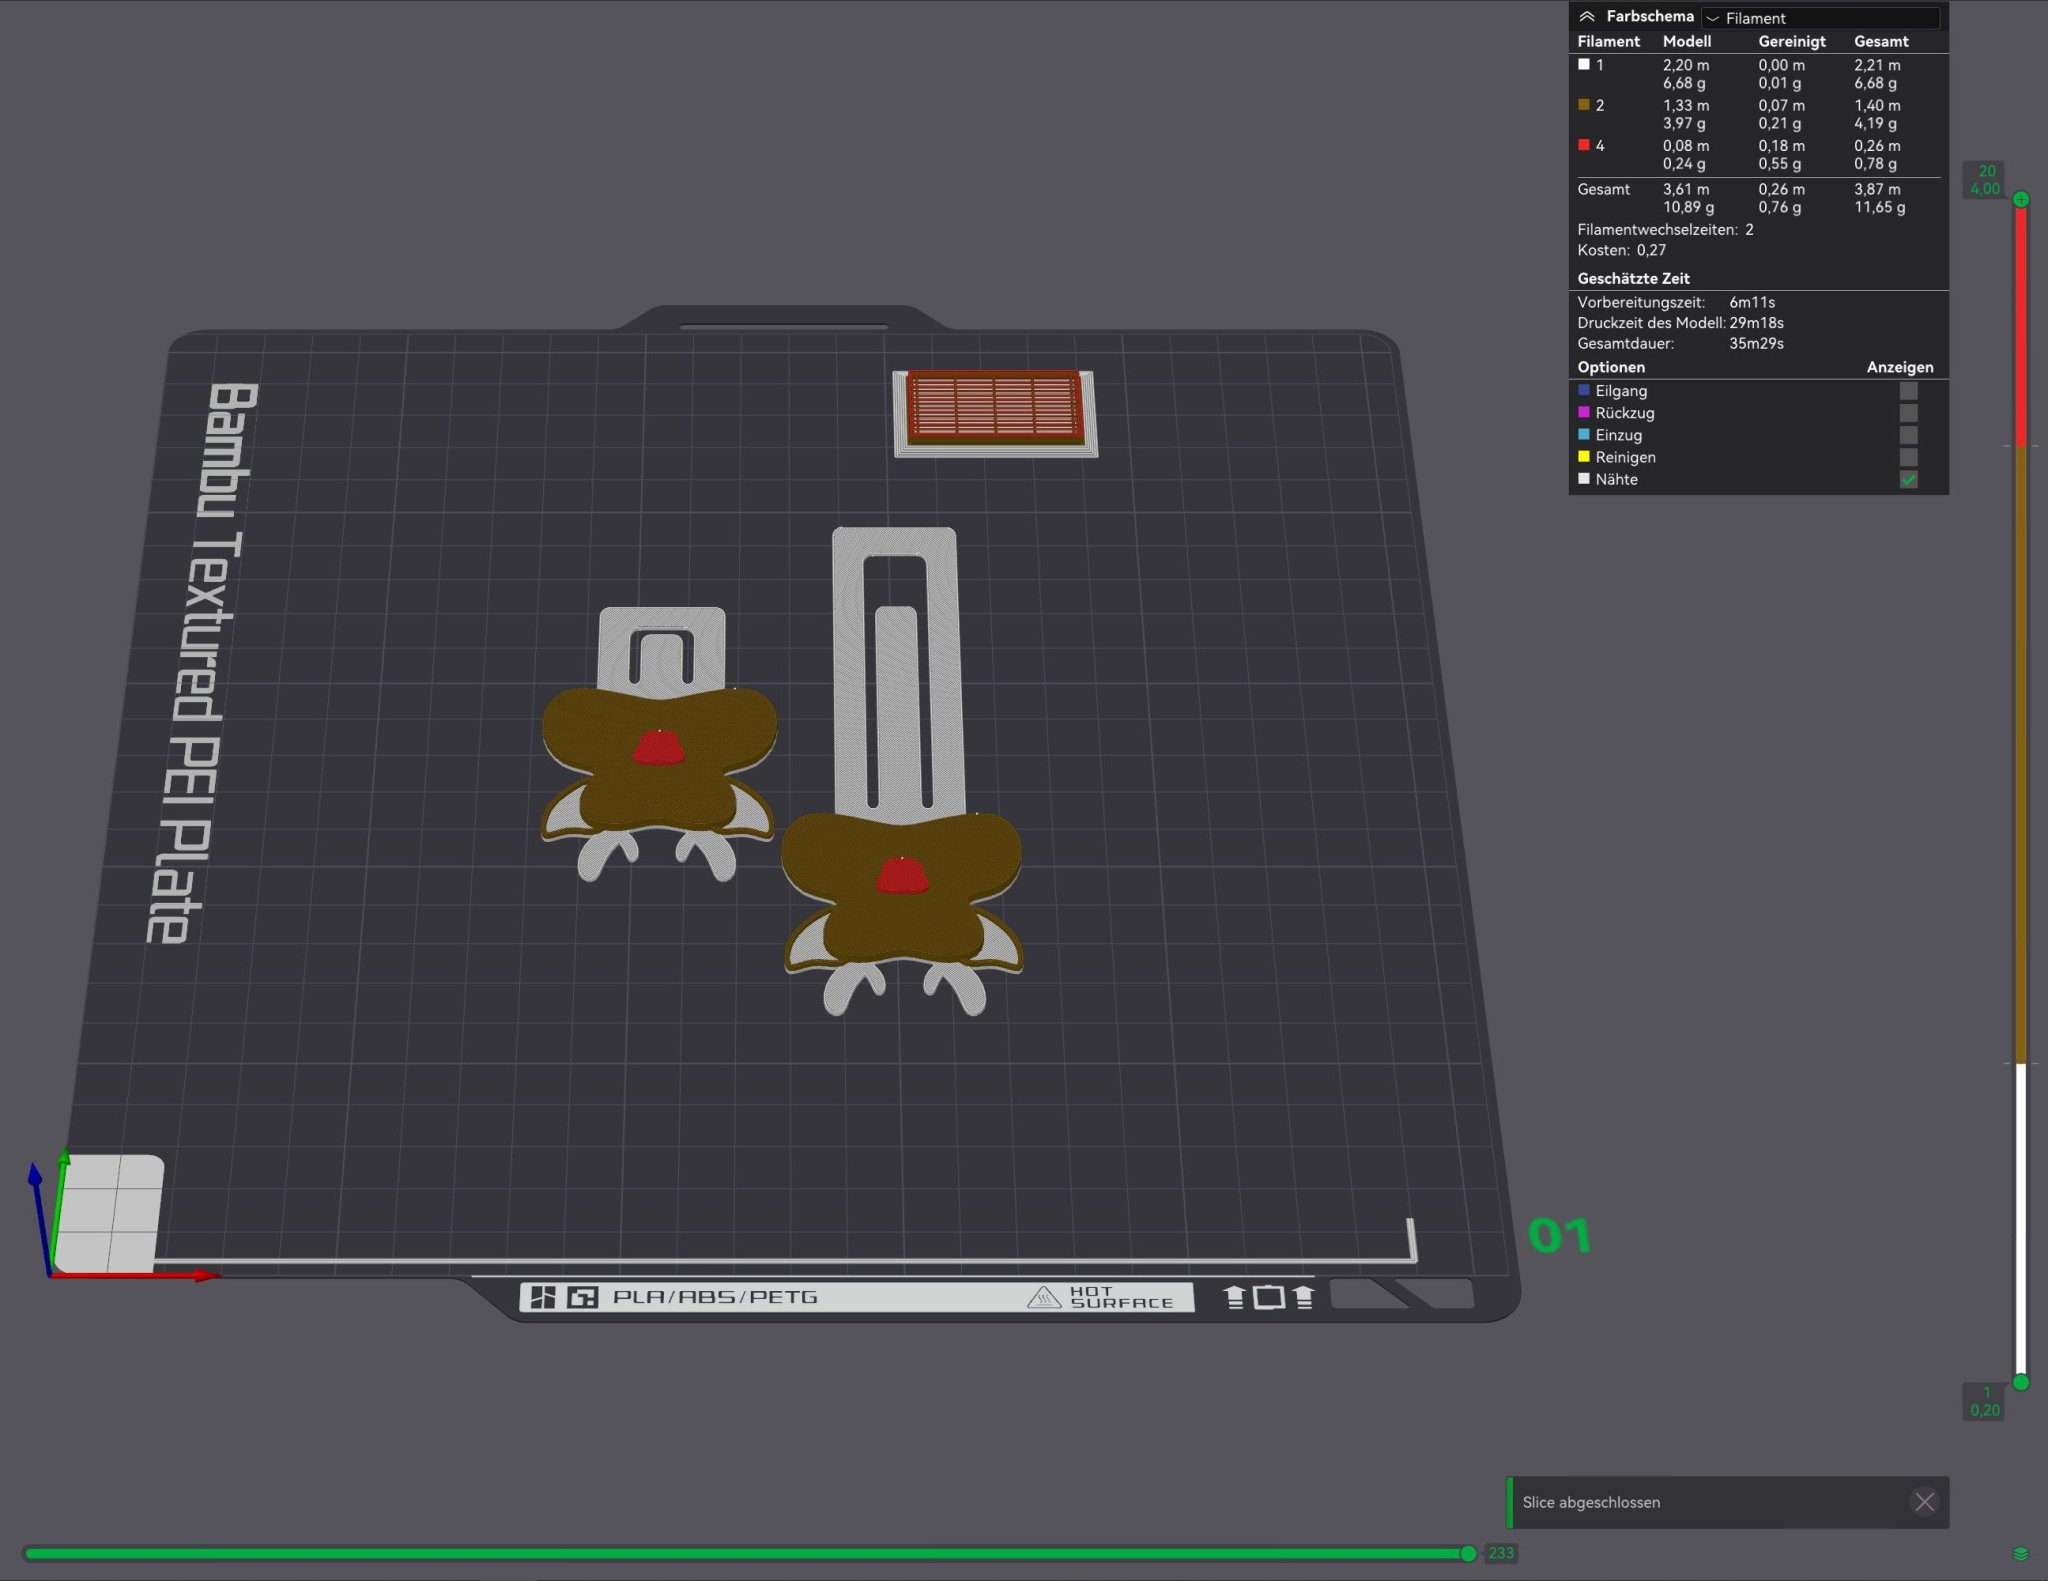The image size is (2048, 1581).
Task: Collapse the Farbschema legend with double-chevron icon
Action: coord(1587,17)
